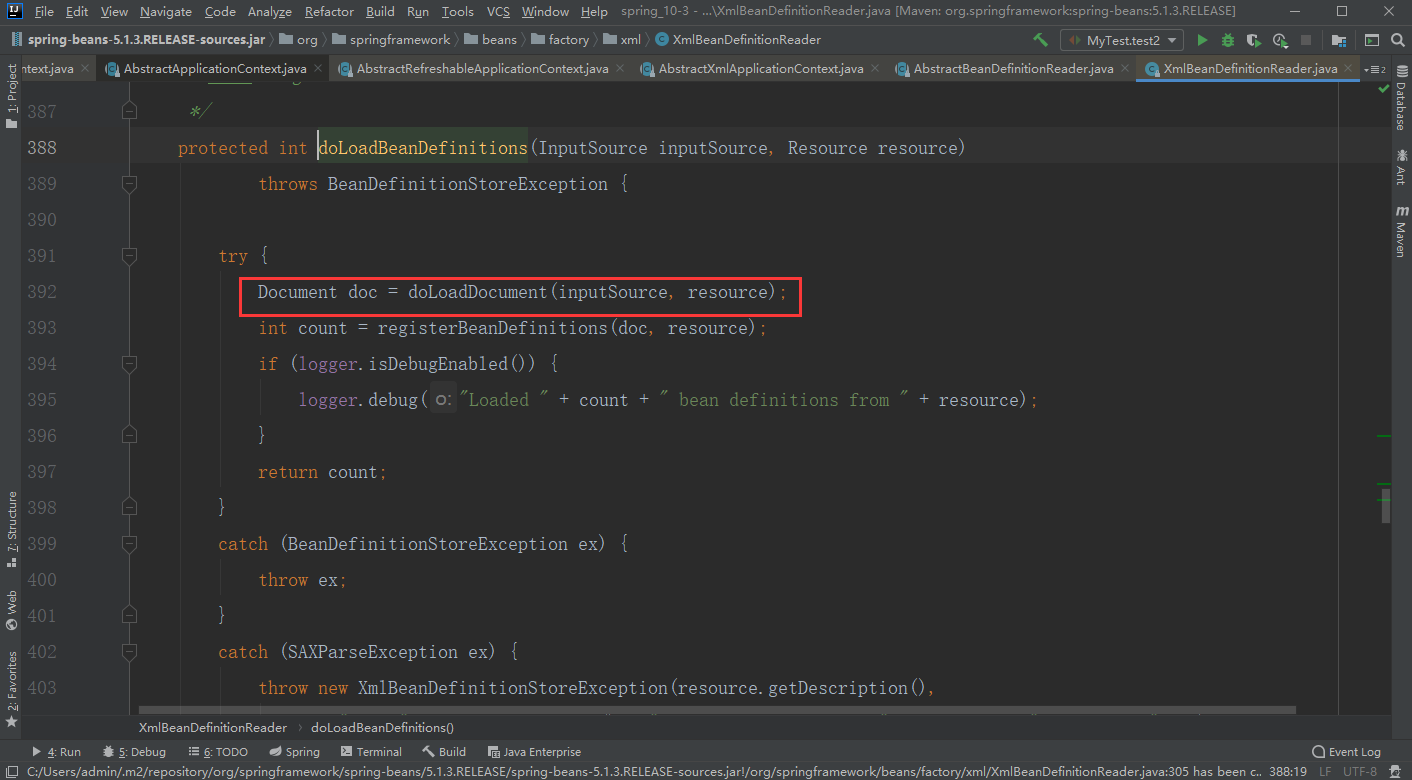Click the editor vertical scrollbar thumb

tap(1385, 505)
